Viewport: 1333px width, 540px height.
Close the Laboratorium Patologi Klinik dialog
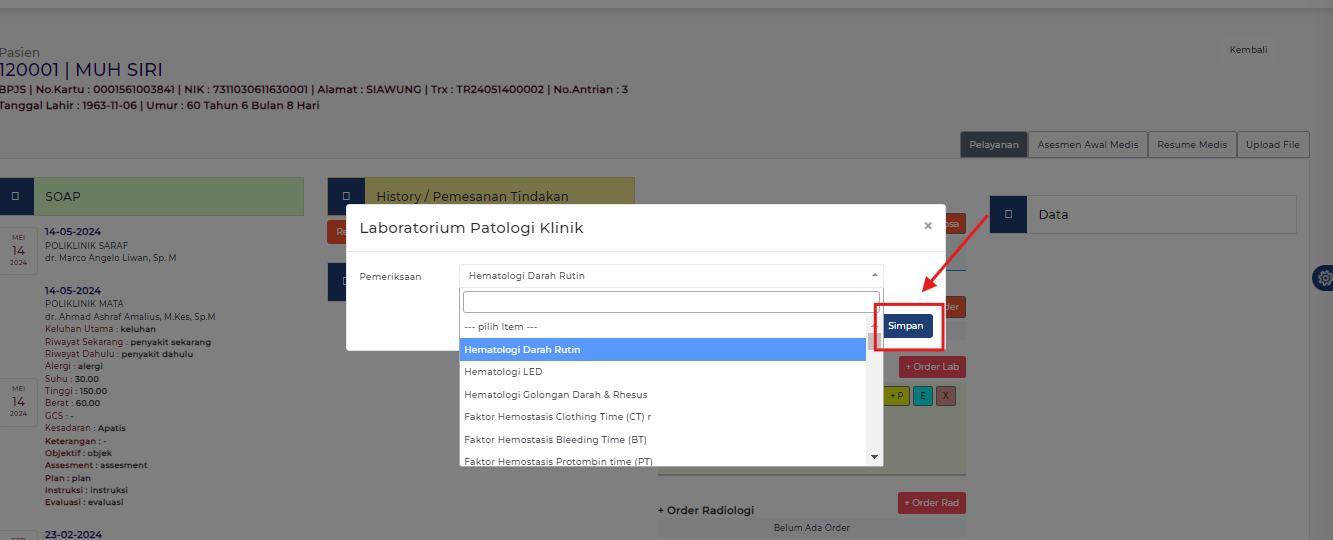point(928,226)
